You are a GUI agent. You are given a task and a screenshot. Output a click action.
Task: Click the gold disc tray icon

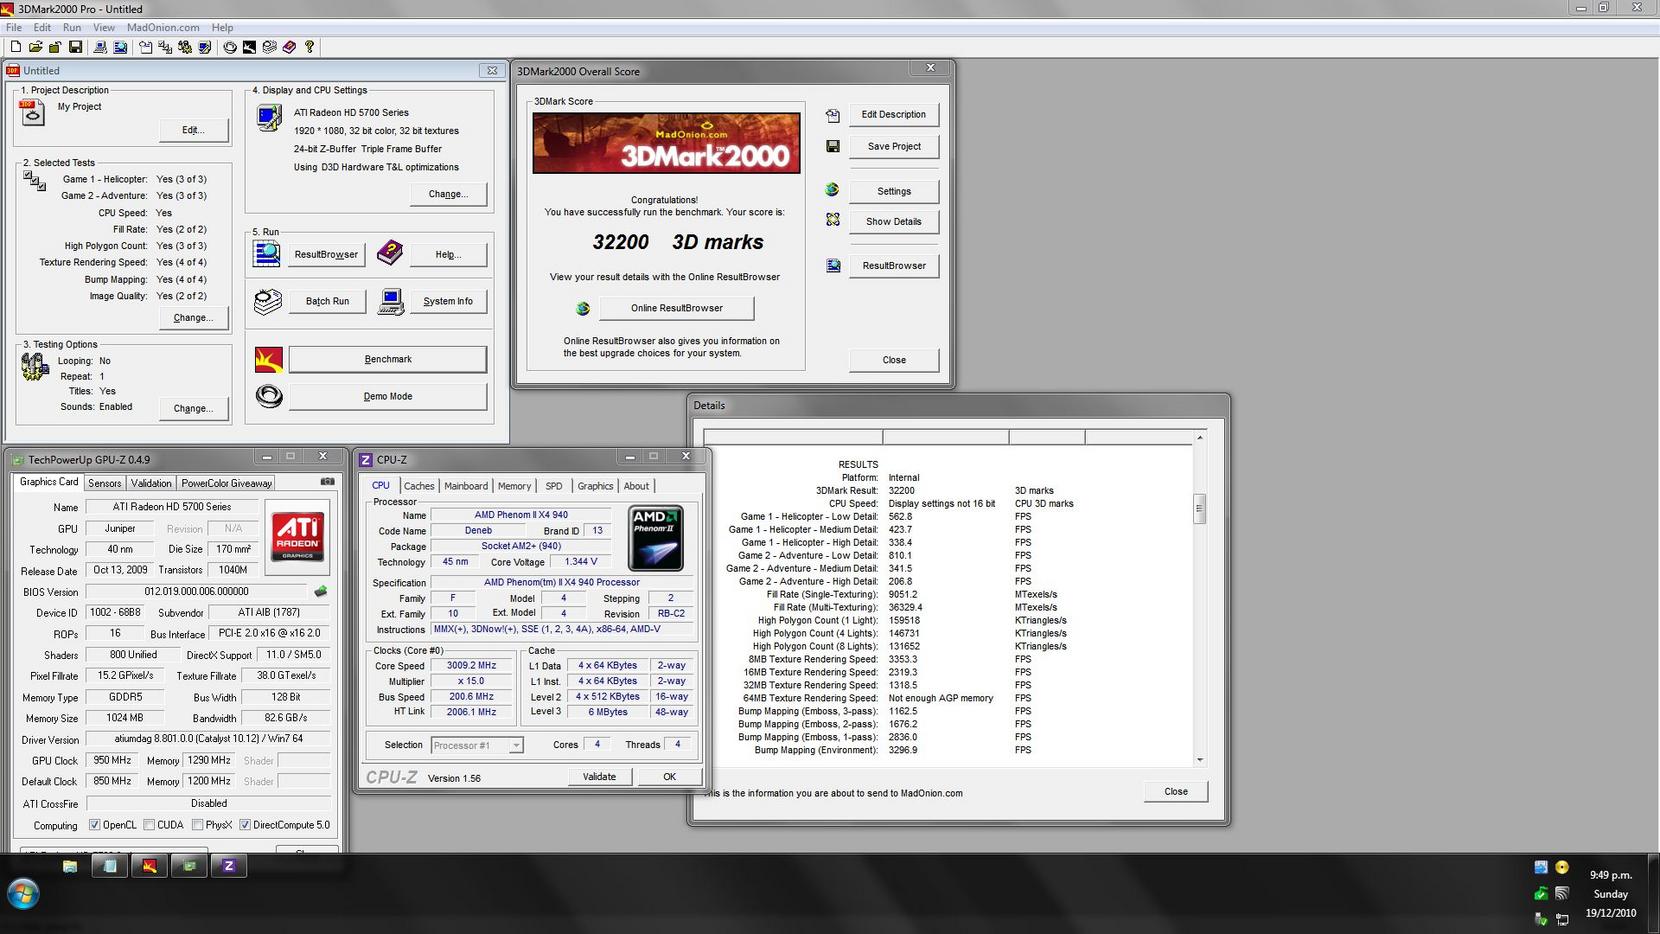[1562, 868]
